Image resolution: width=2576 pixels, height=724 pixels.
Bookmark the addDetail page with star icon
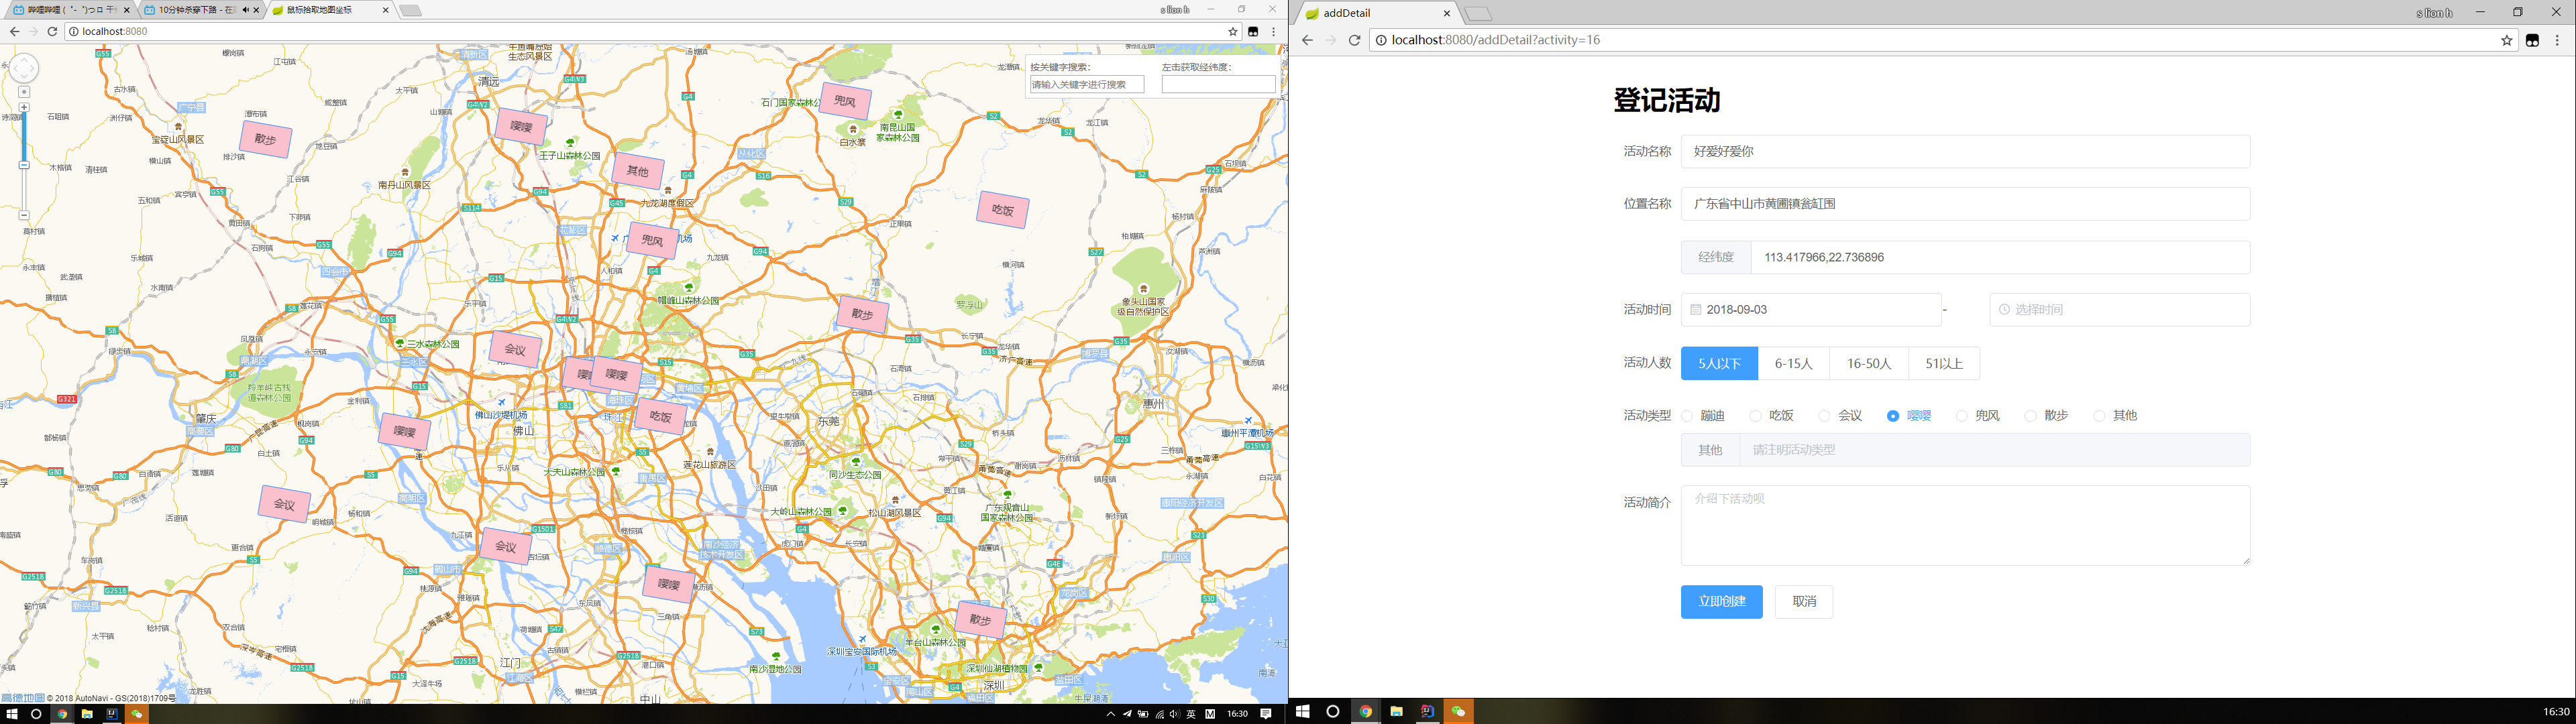[x=2507, y=40]
